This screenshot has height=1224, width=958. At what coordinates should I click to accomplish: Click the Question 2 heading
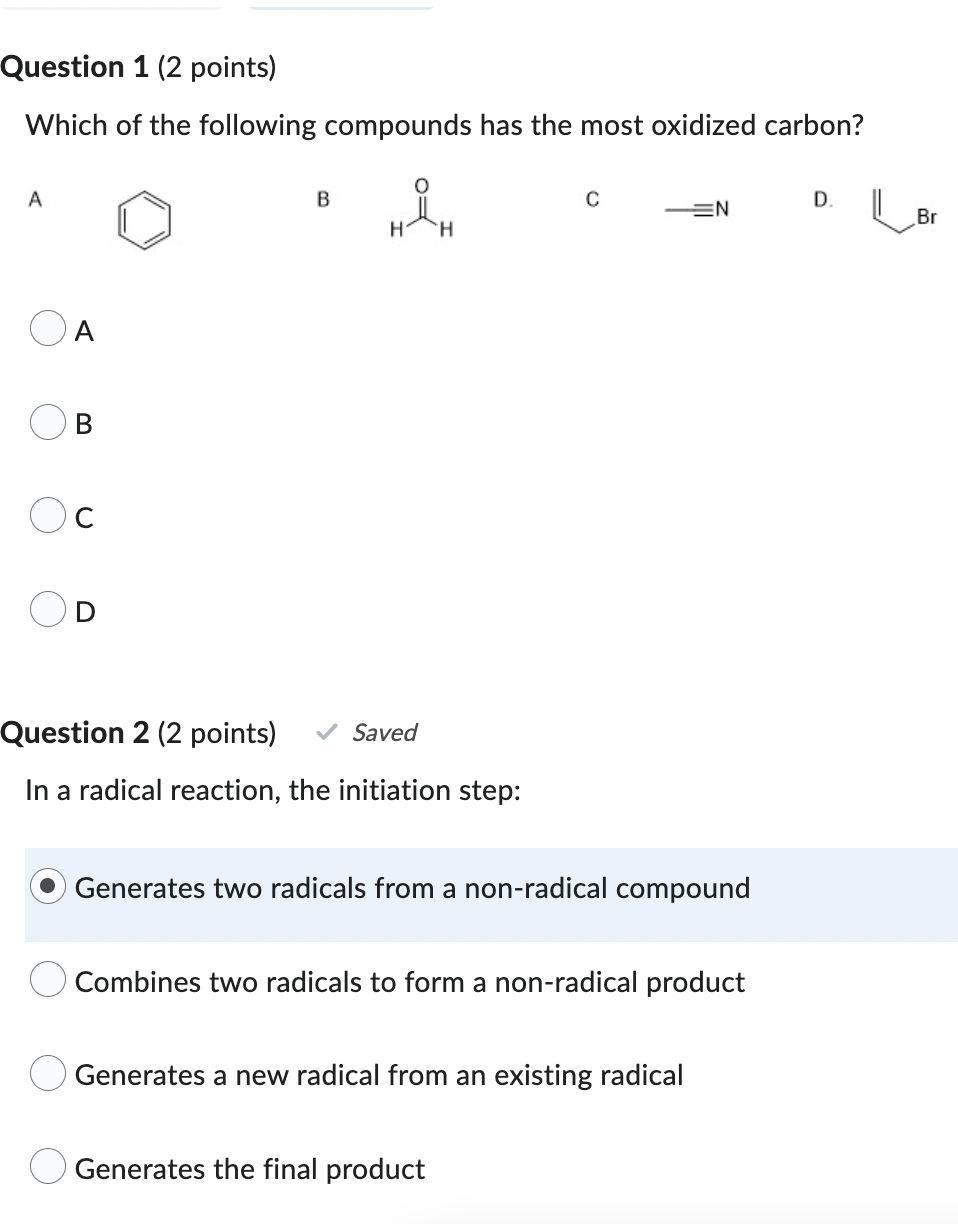pyautogui.click(x=138, y=733)
